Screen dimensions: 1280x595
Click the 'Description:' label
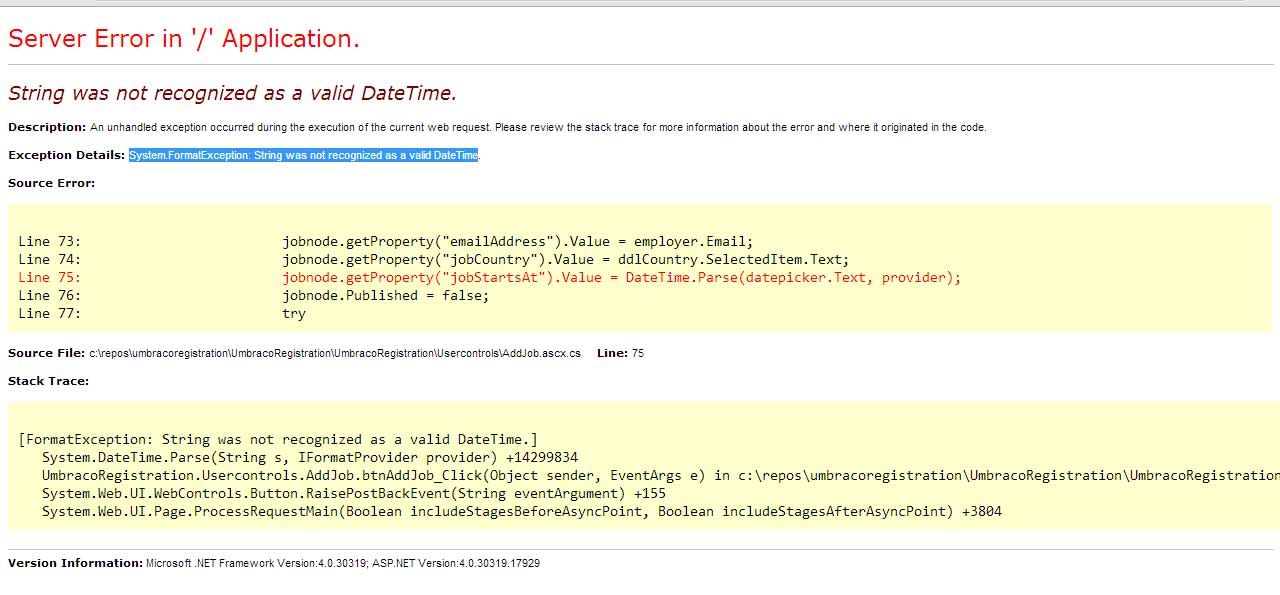(47, 127)
